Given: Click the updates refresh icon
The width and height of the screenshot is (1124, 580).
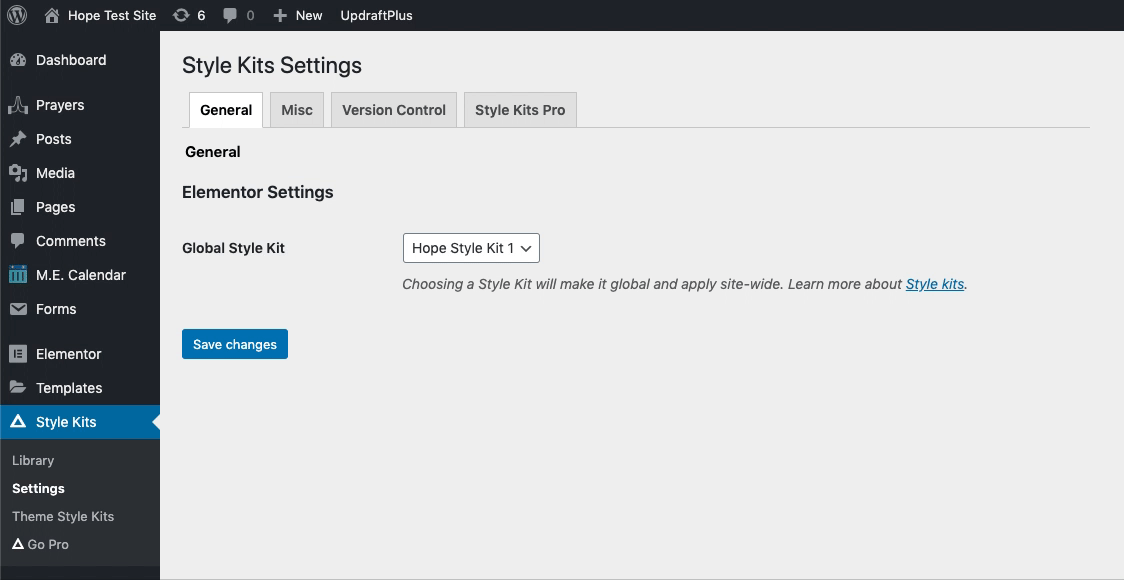Looking at the screenshot, I should (x=181, y=15).
